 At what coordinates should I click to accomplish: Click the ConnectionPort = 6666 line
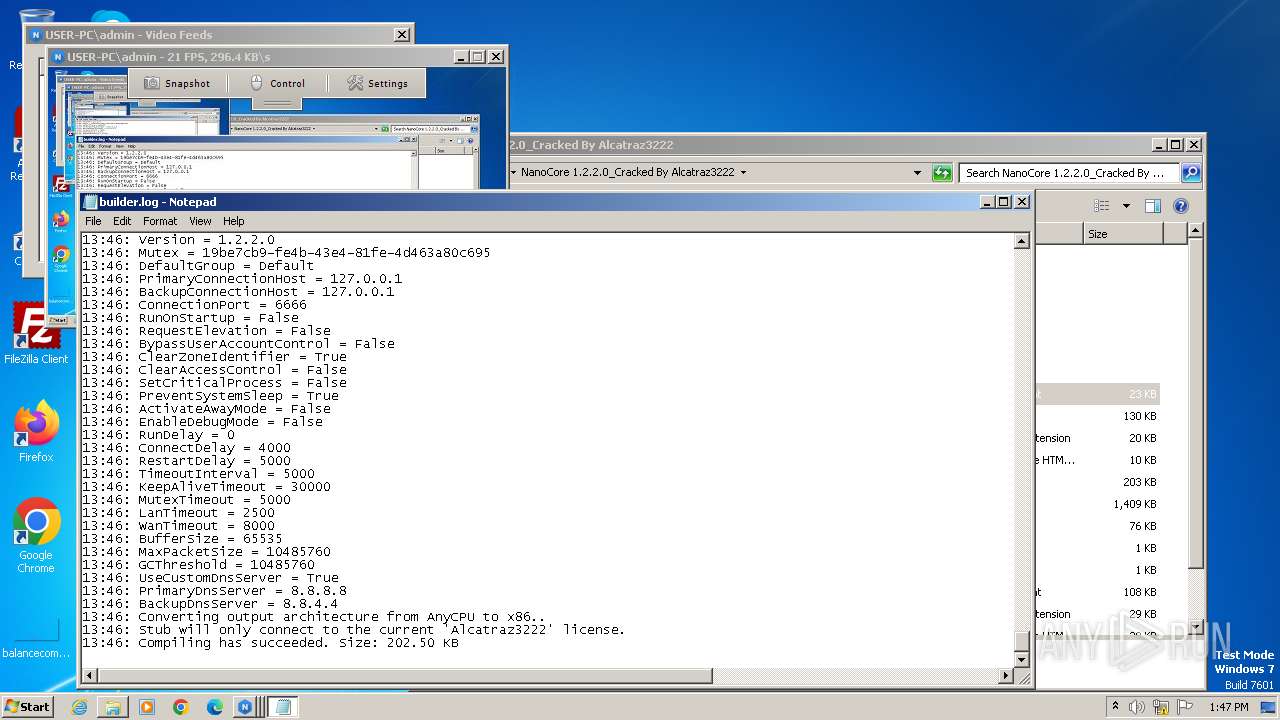pyautogui.click(x=194, y=305)
